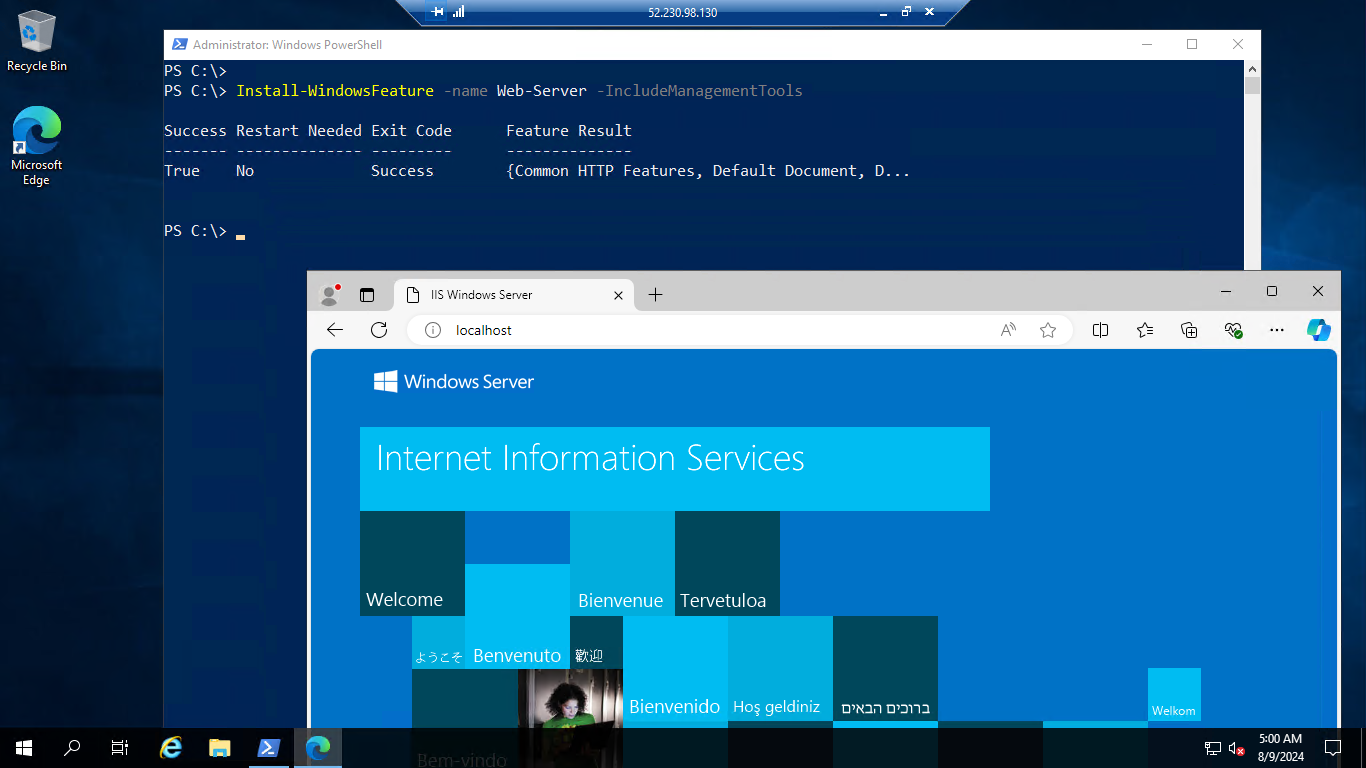Click Microsoft Edge taskbar icon

(x=318, y=747)
